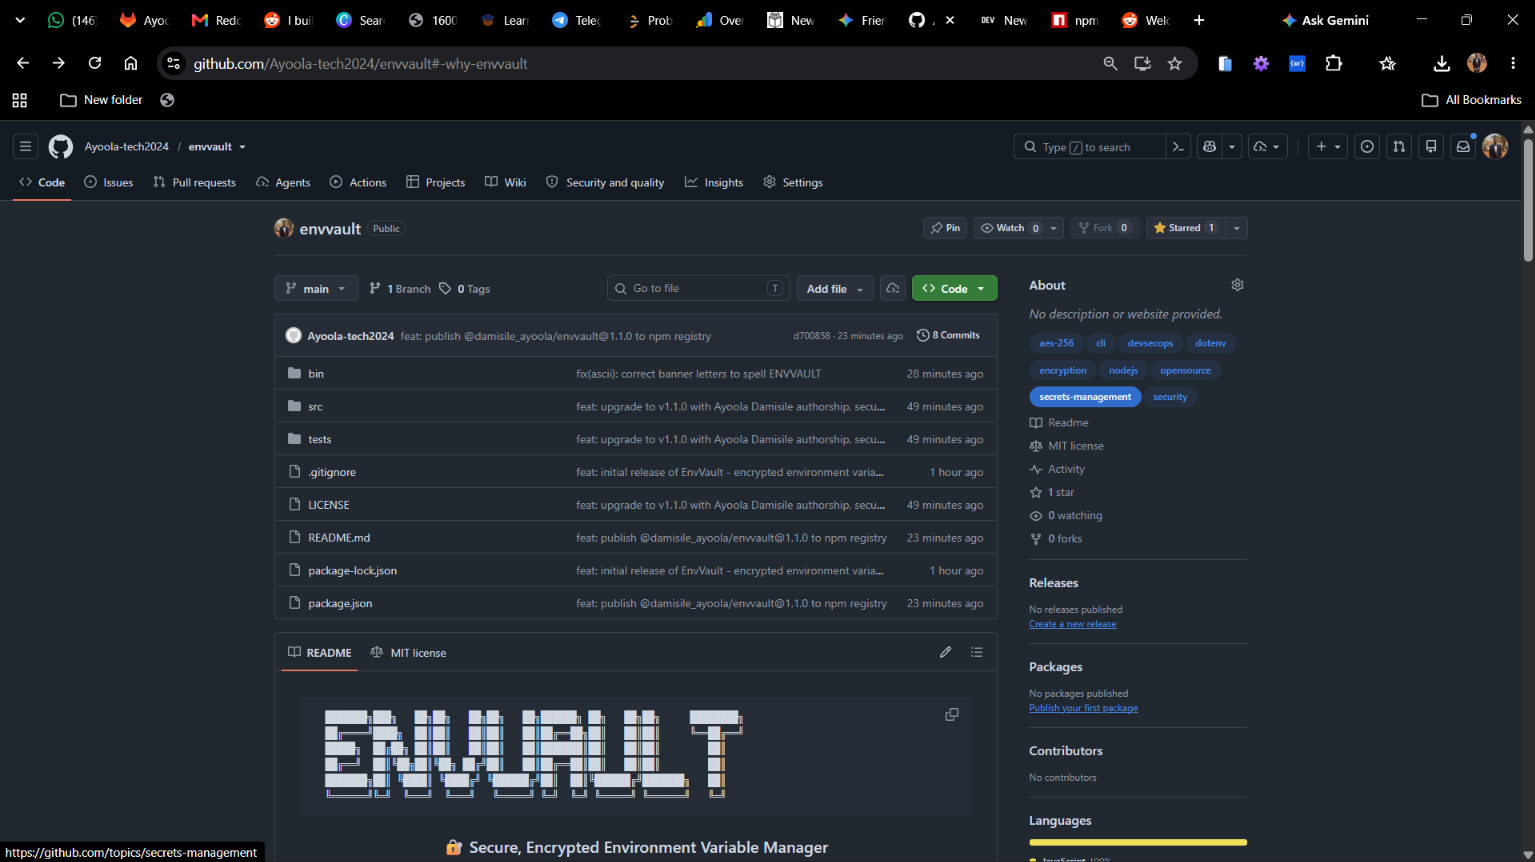Open the Create new plus dropdown
1535x862 pixels.
click(x=1328, y=147)
